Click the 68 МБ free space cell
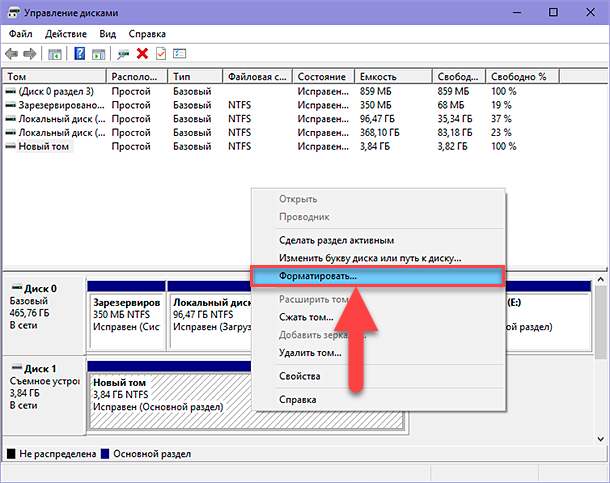This screenshot has width=610, height=483. pyautogui.click(x=450, y=105)
